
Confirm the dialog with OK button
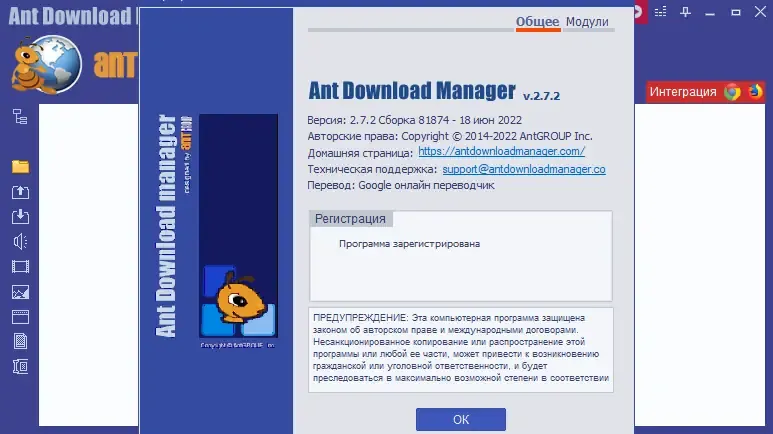(x=460, y=419)
